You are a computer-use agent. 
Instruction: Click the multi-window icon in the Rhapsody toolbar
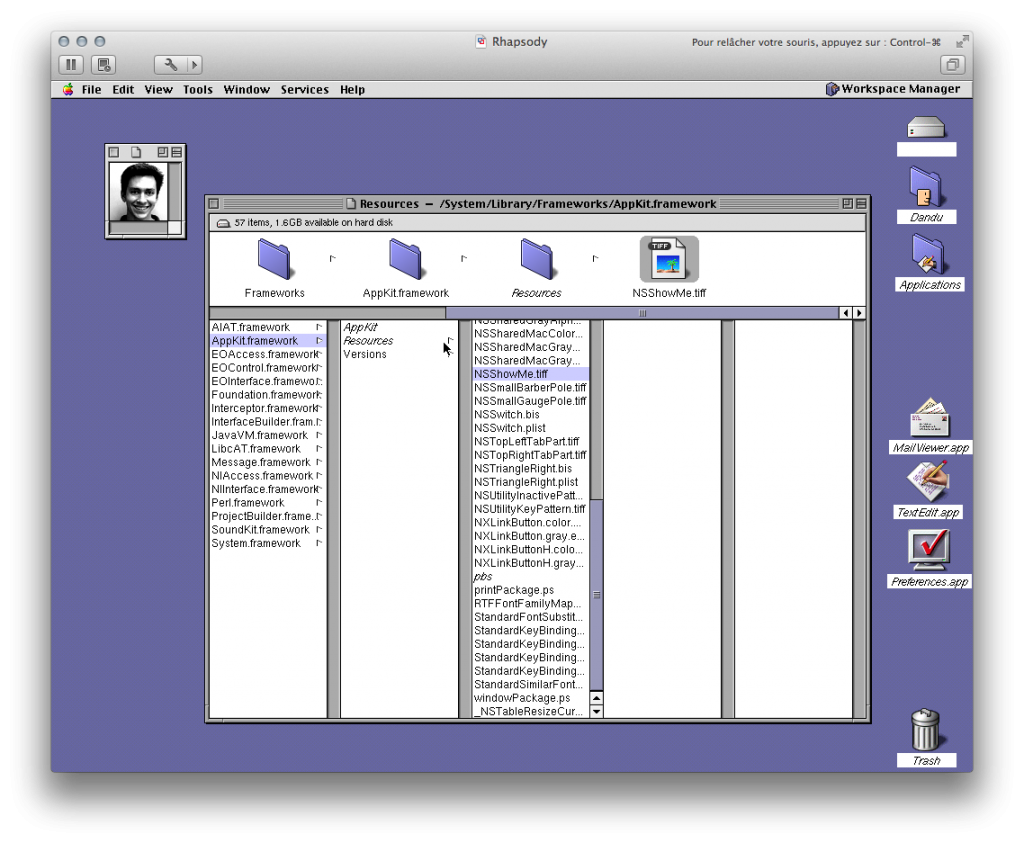click(x=952, y=65)
